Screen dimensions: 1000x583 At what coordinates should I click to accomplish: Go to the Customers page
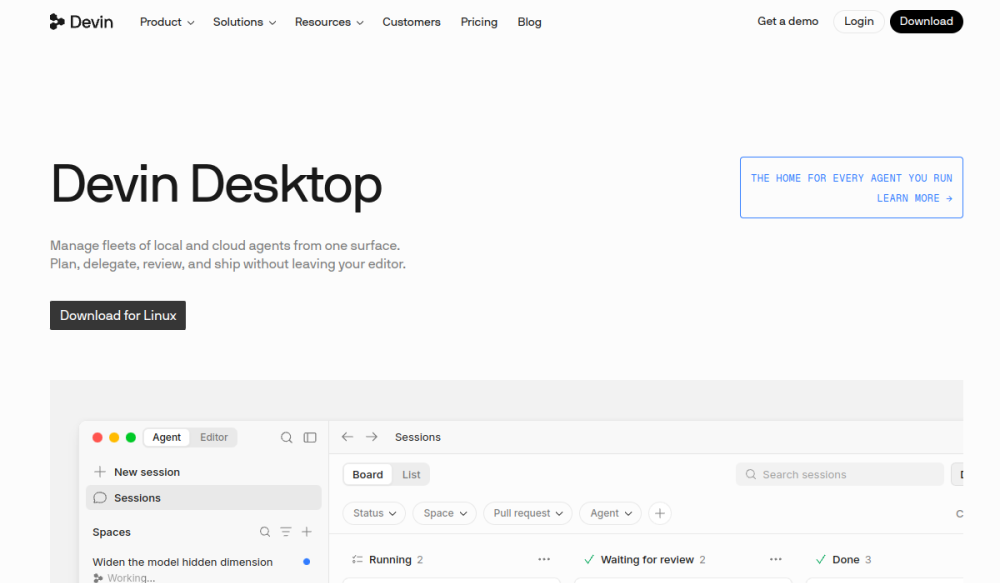tap(411, 22)
